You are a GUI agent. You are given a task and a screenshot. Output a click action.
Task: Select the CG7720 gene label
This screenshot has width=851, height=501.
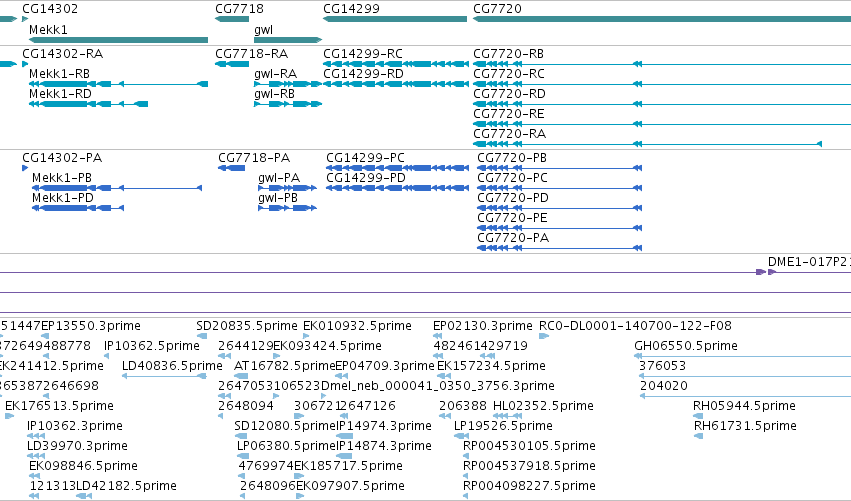coord(497,9)
